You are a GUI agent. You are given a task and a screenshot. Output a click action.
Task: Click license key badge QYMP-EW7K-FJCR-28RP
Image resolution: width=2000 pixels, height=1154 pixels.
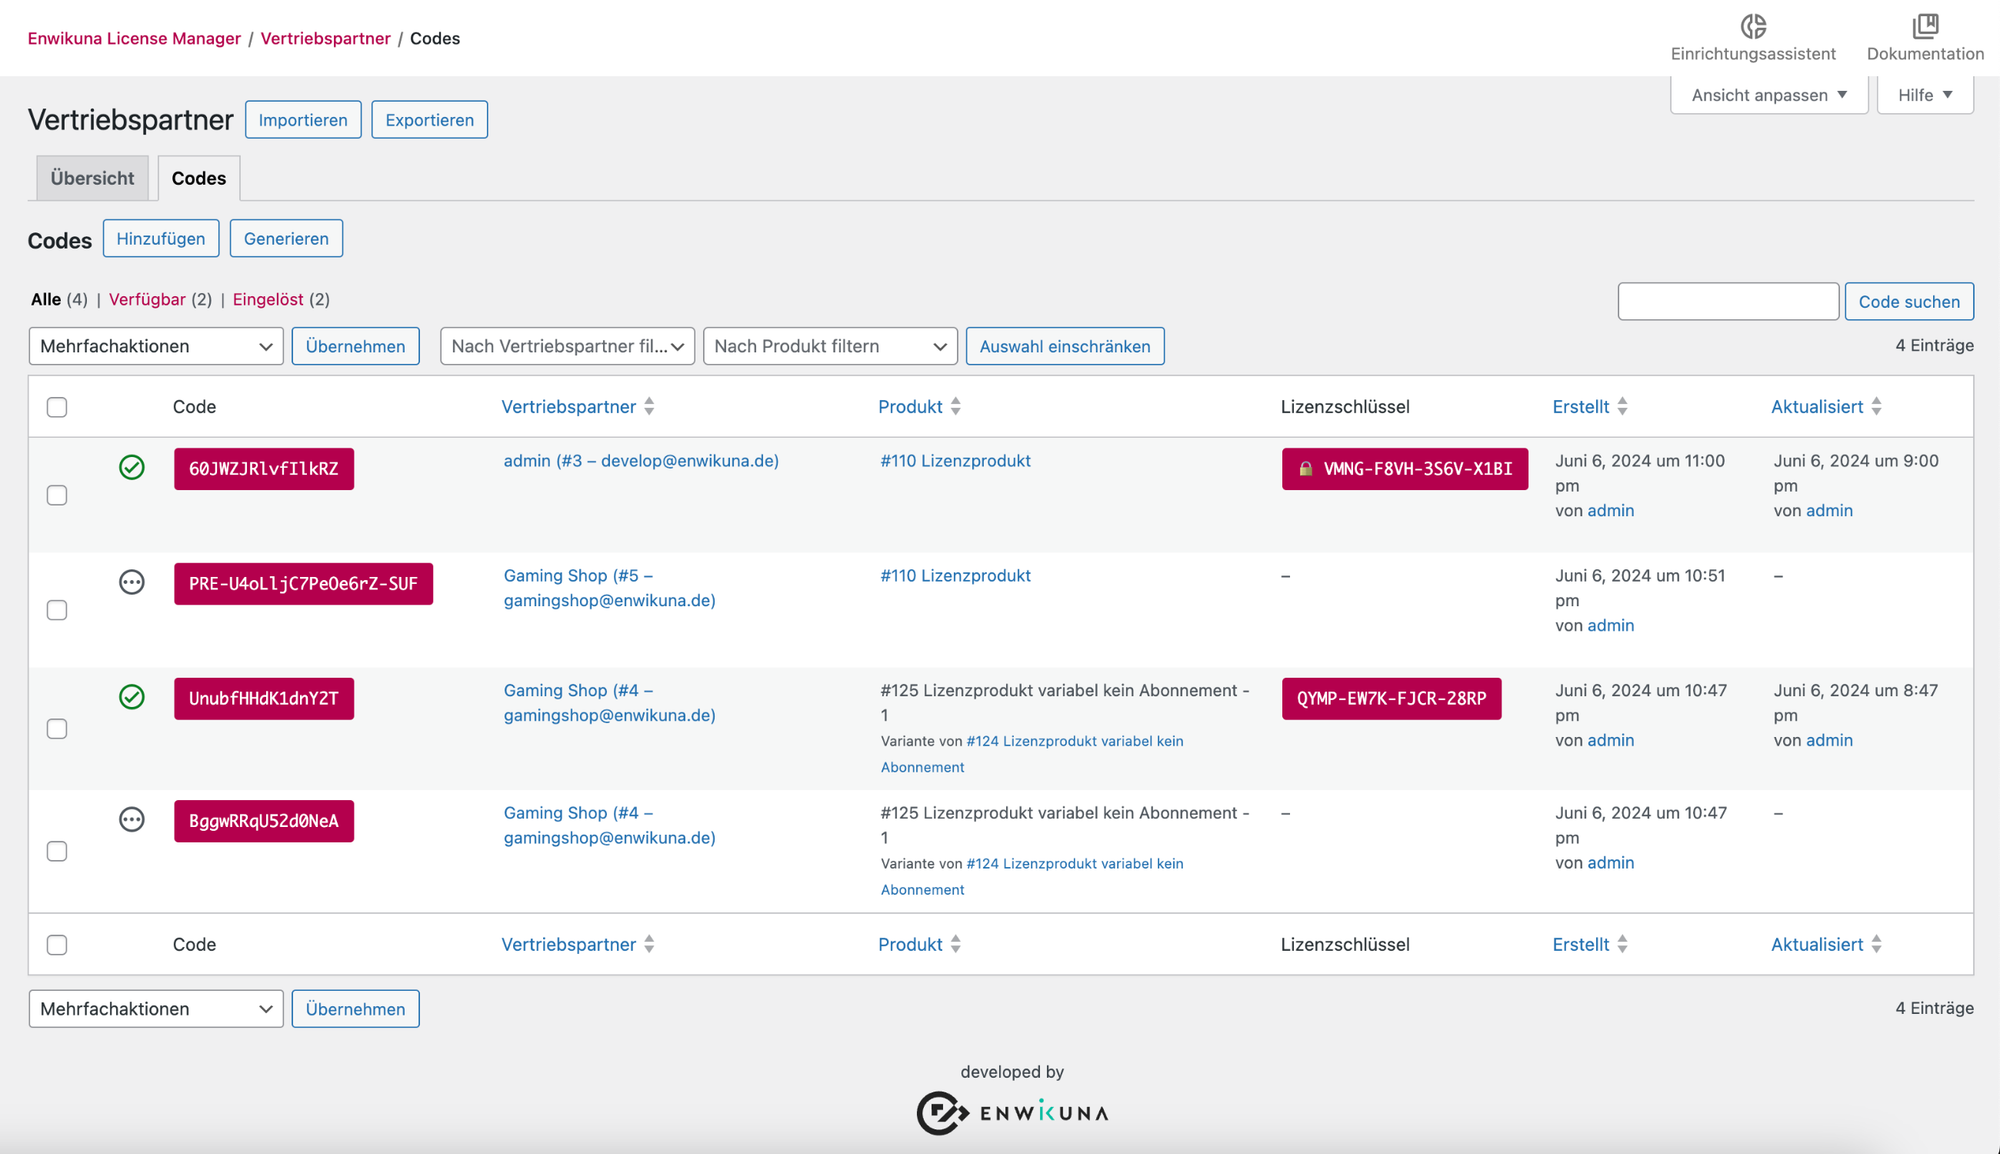[1391, 698]
